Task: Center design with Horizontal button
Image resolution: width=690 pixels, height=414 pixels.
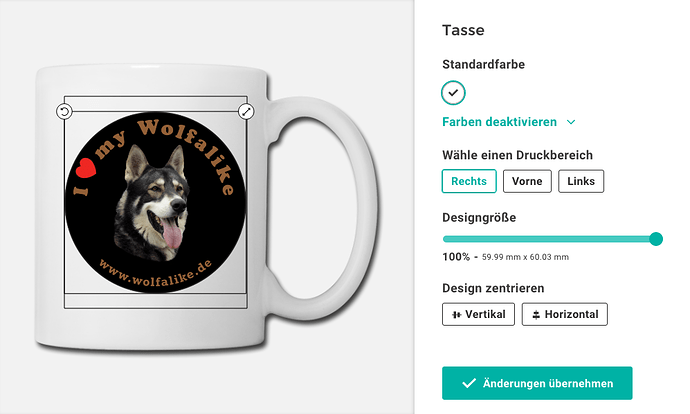Action: point(565,314)
